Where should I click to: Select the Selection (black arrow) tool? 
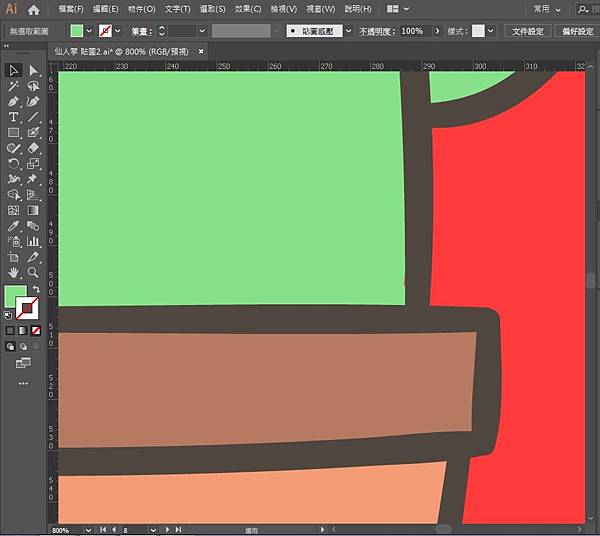14,70
